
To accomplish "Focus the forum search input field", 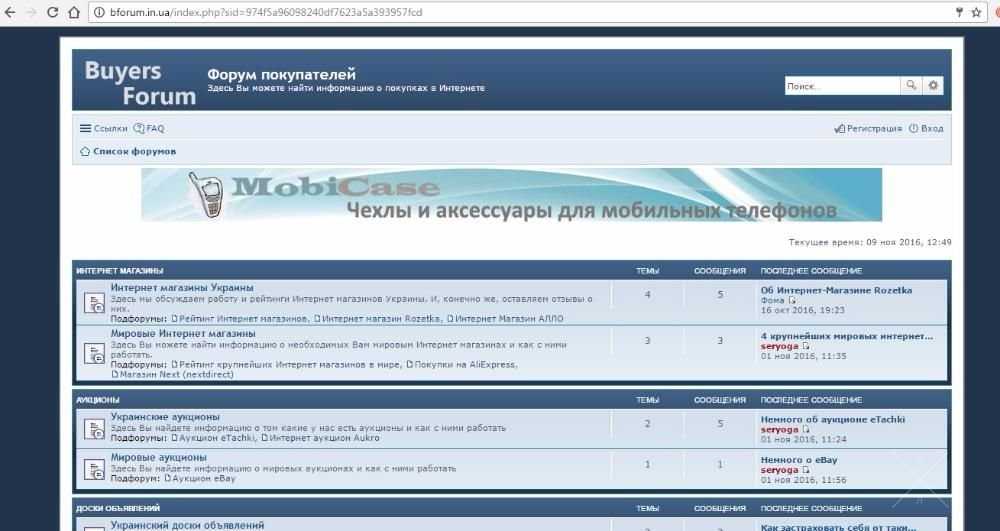I will pos(842,85).
